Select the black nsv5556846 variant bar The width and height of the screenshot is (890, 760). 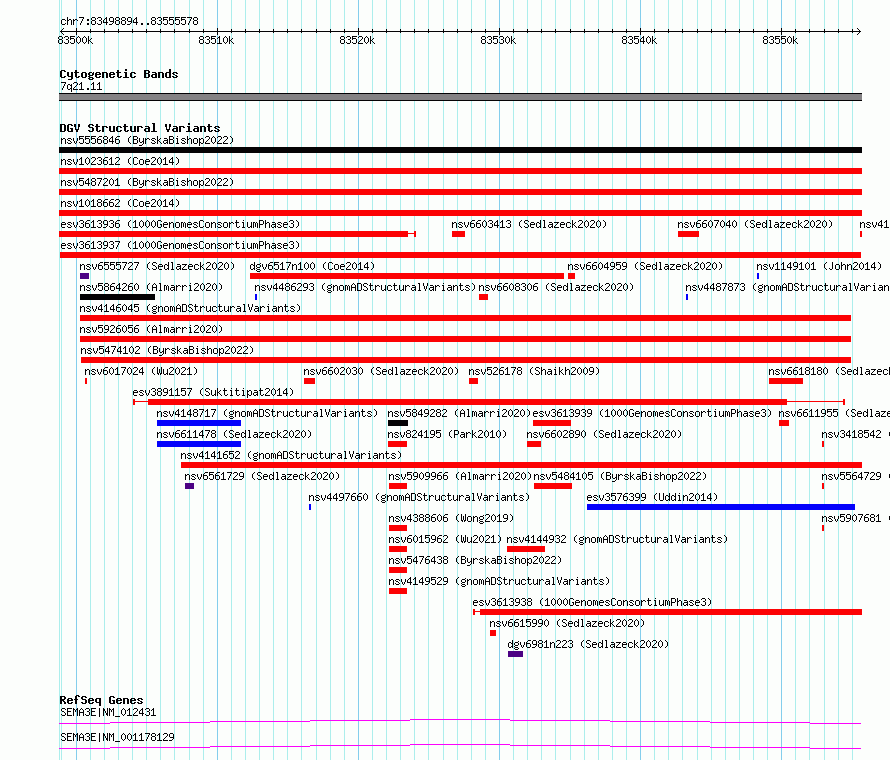point(460,150)
